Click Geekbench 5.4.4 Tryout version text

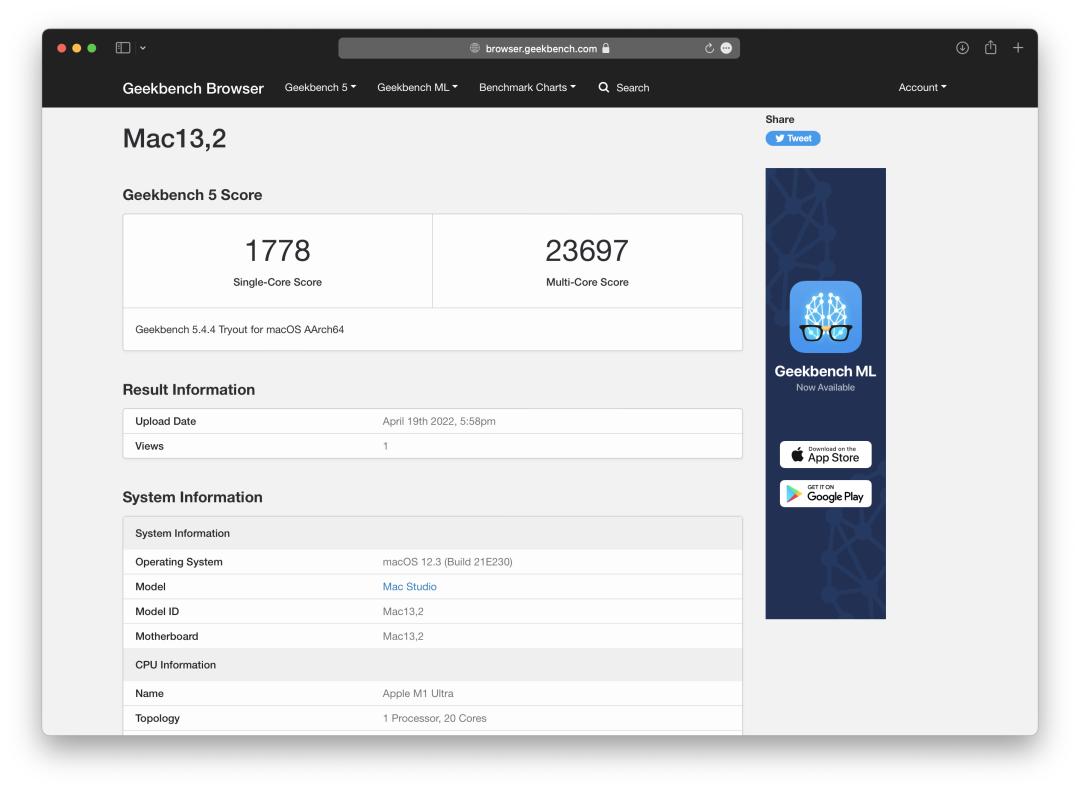[240, 329]
